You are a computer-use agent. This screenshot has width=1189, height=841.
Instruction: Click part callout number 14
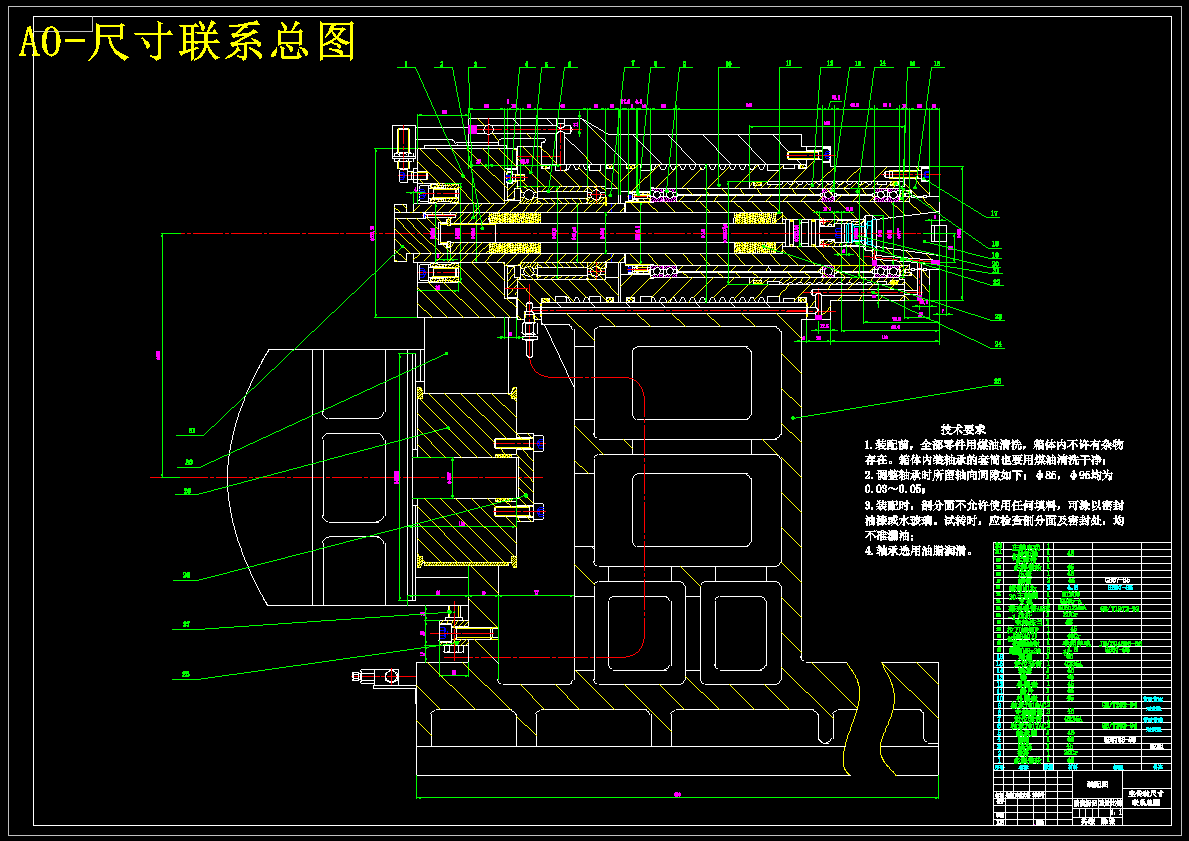[x=883, y=64]
